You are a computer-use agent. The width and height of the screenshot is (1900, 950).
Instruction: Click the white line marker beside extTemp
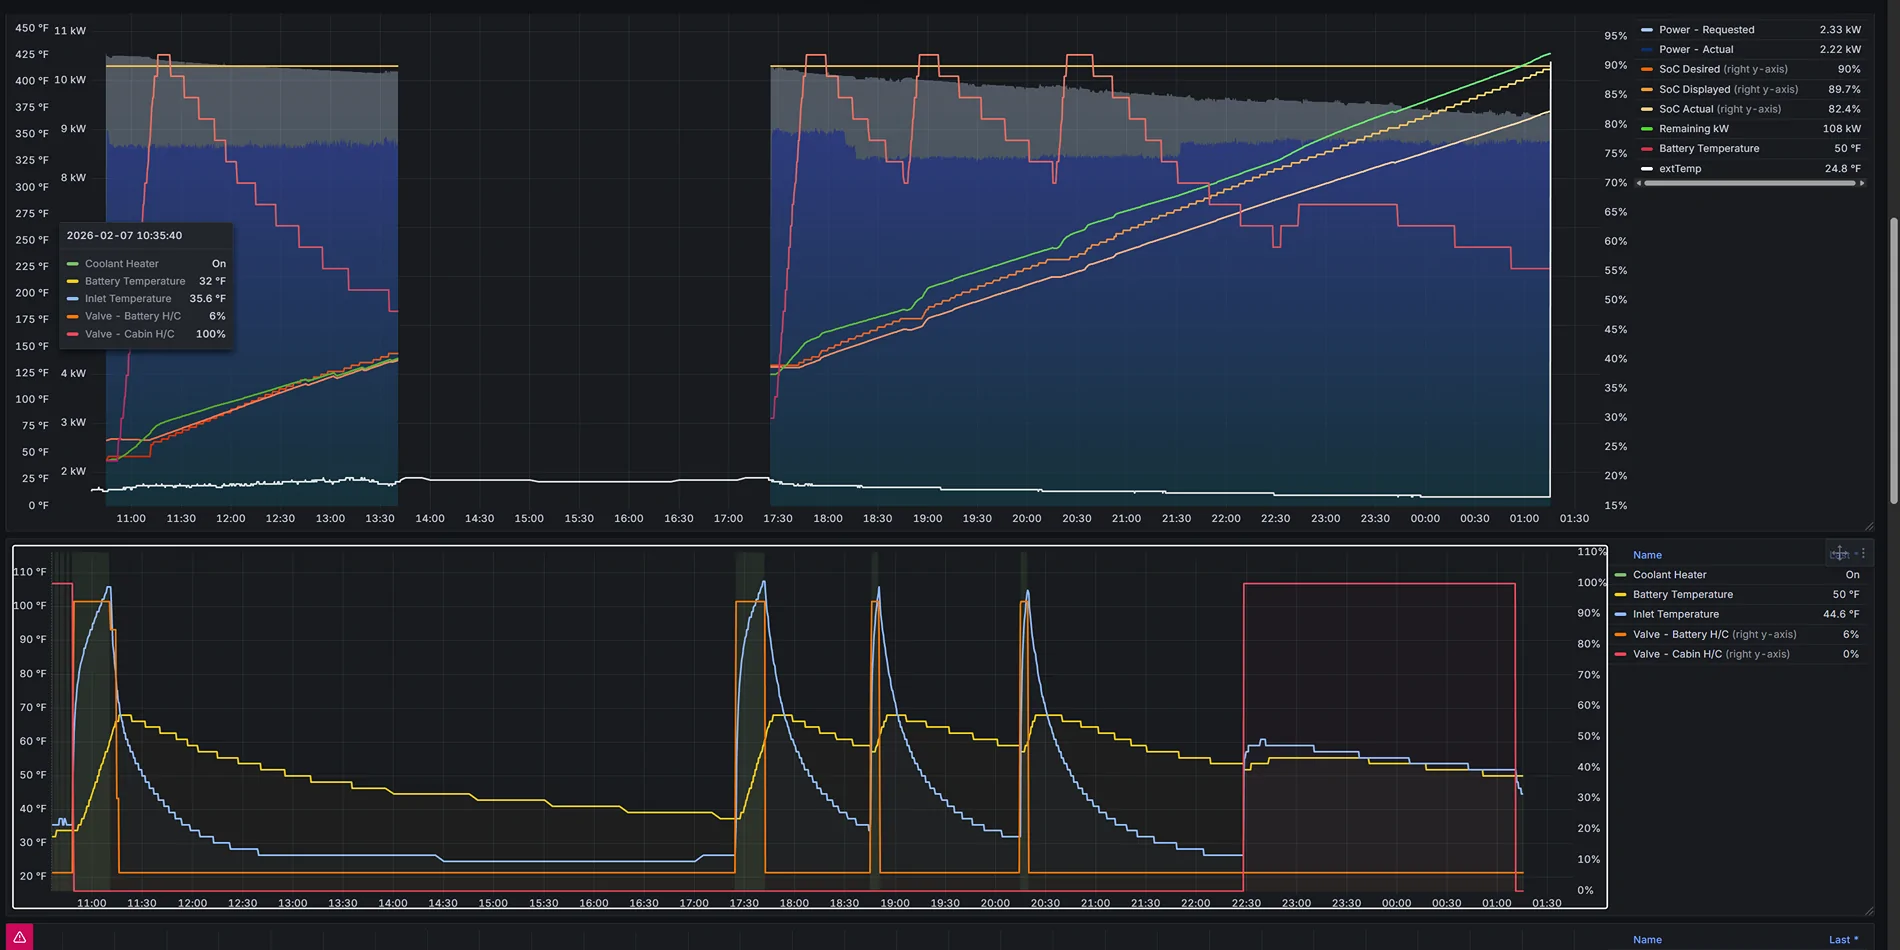(1647, 168)
